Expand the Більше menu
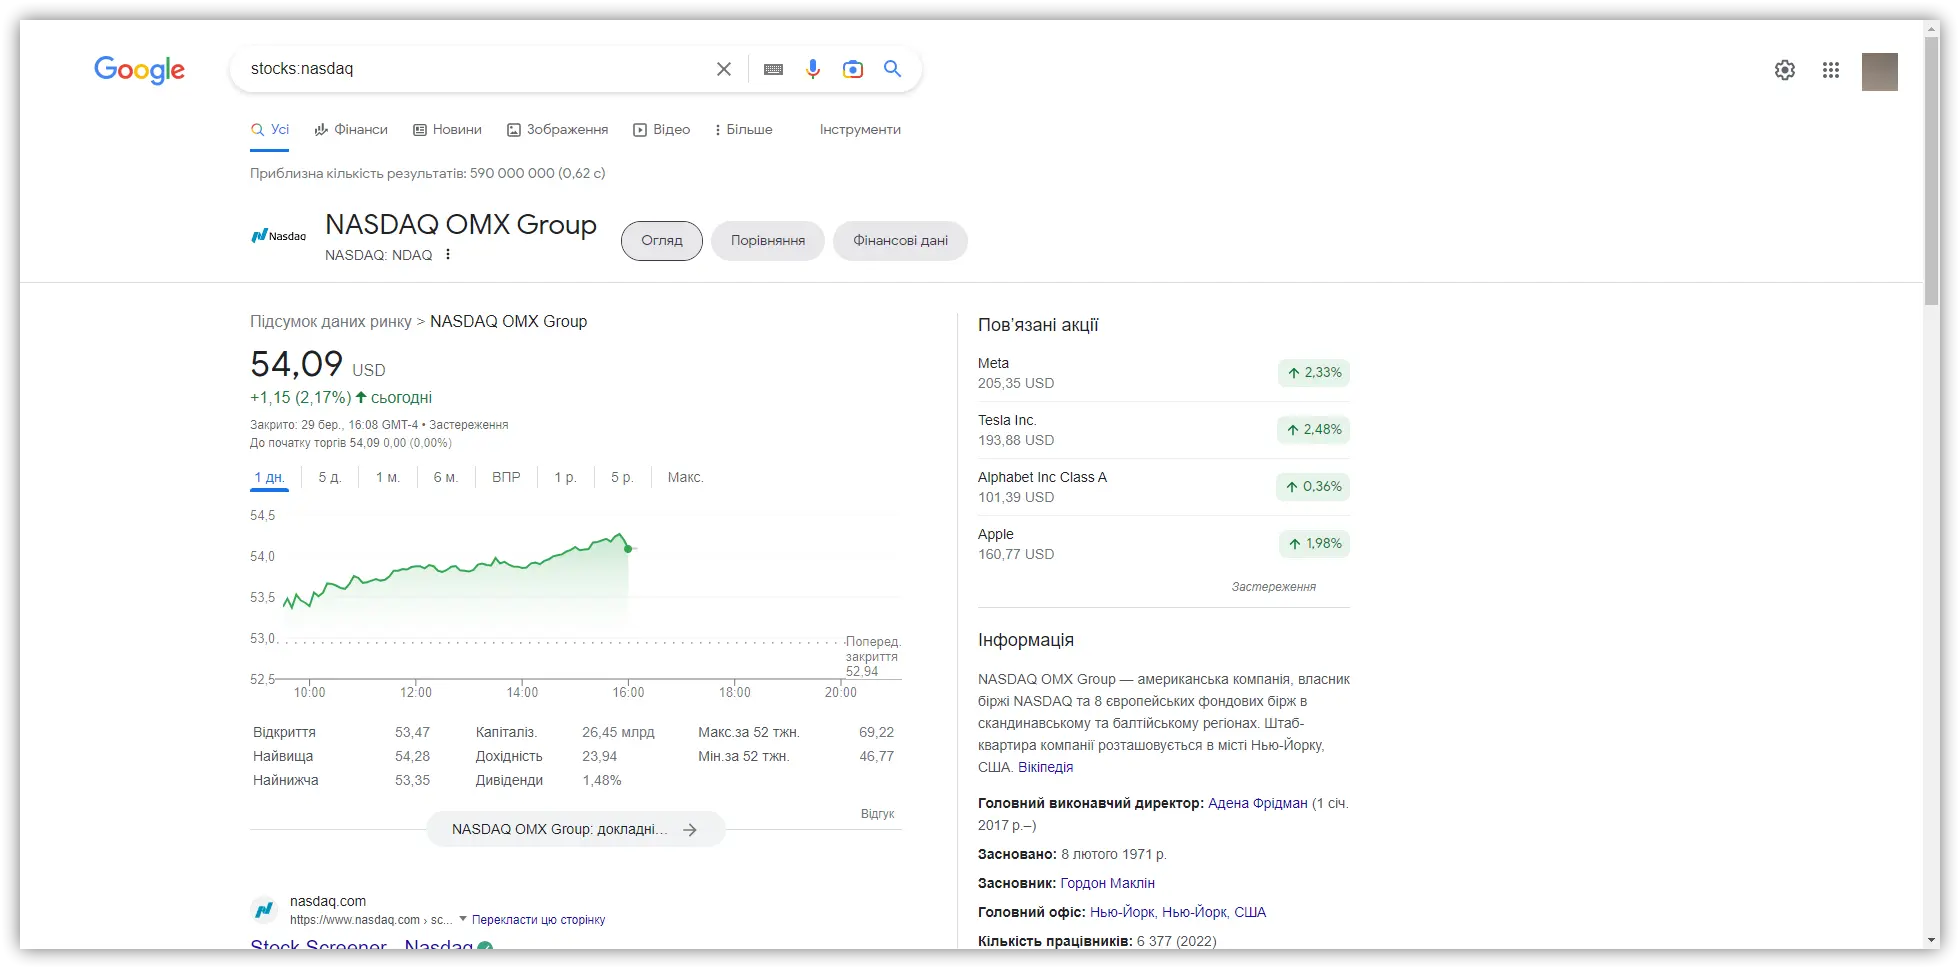Screen dimensions: 1960x969 point(744,130)
